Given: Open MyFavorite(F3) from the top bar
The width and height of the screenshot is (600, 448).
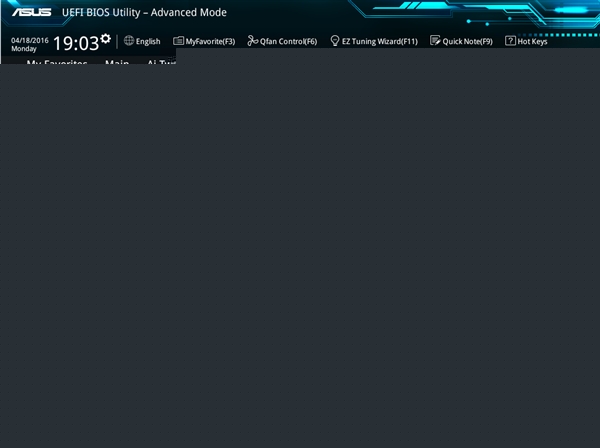Looking at the screenshot, I should [204, 41].
